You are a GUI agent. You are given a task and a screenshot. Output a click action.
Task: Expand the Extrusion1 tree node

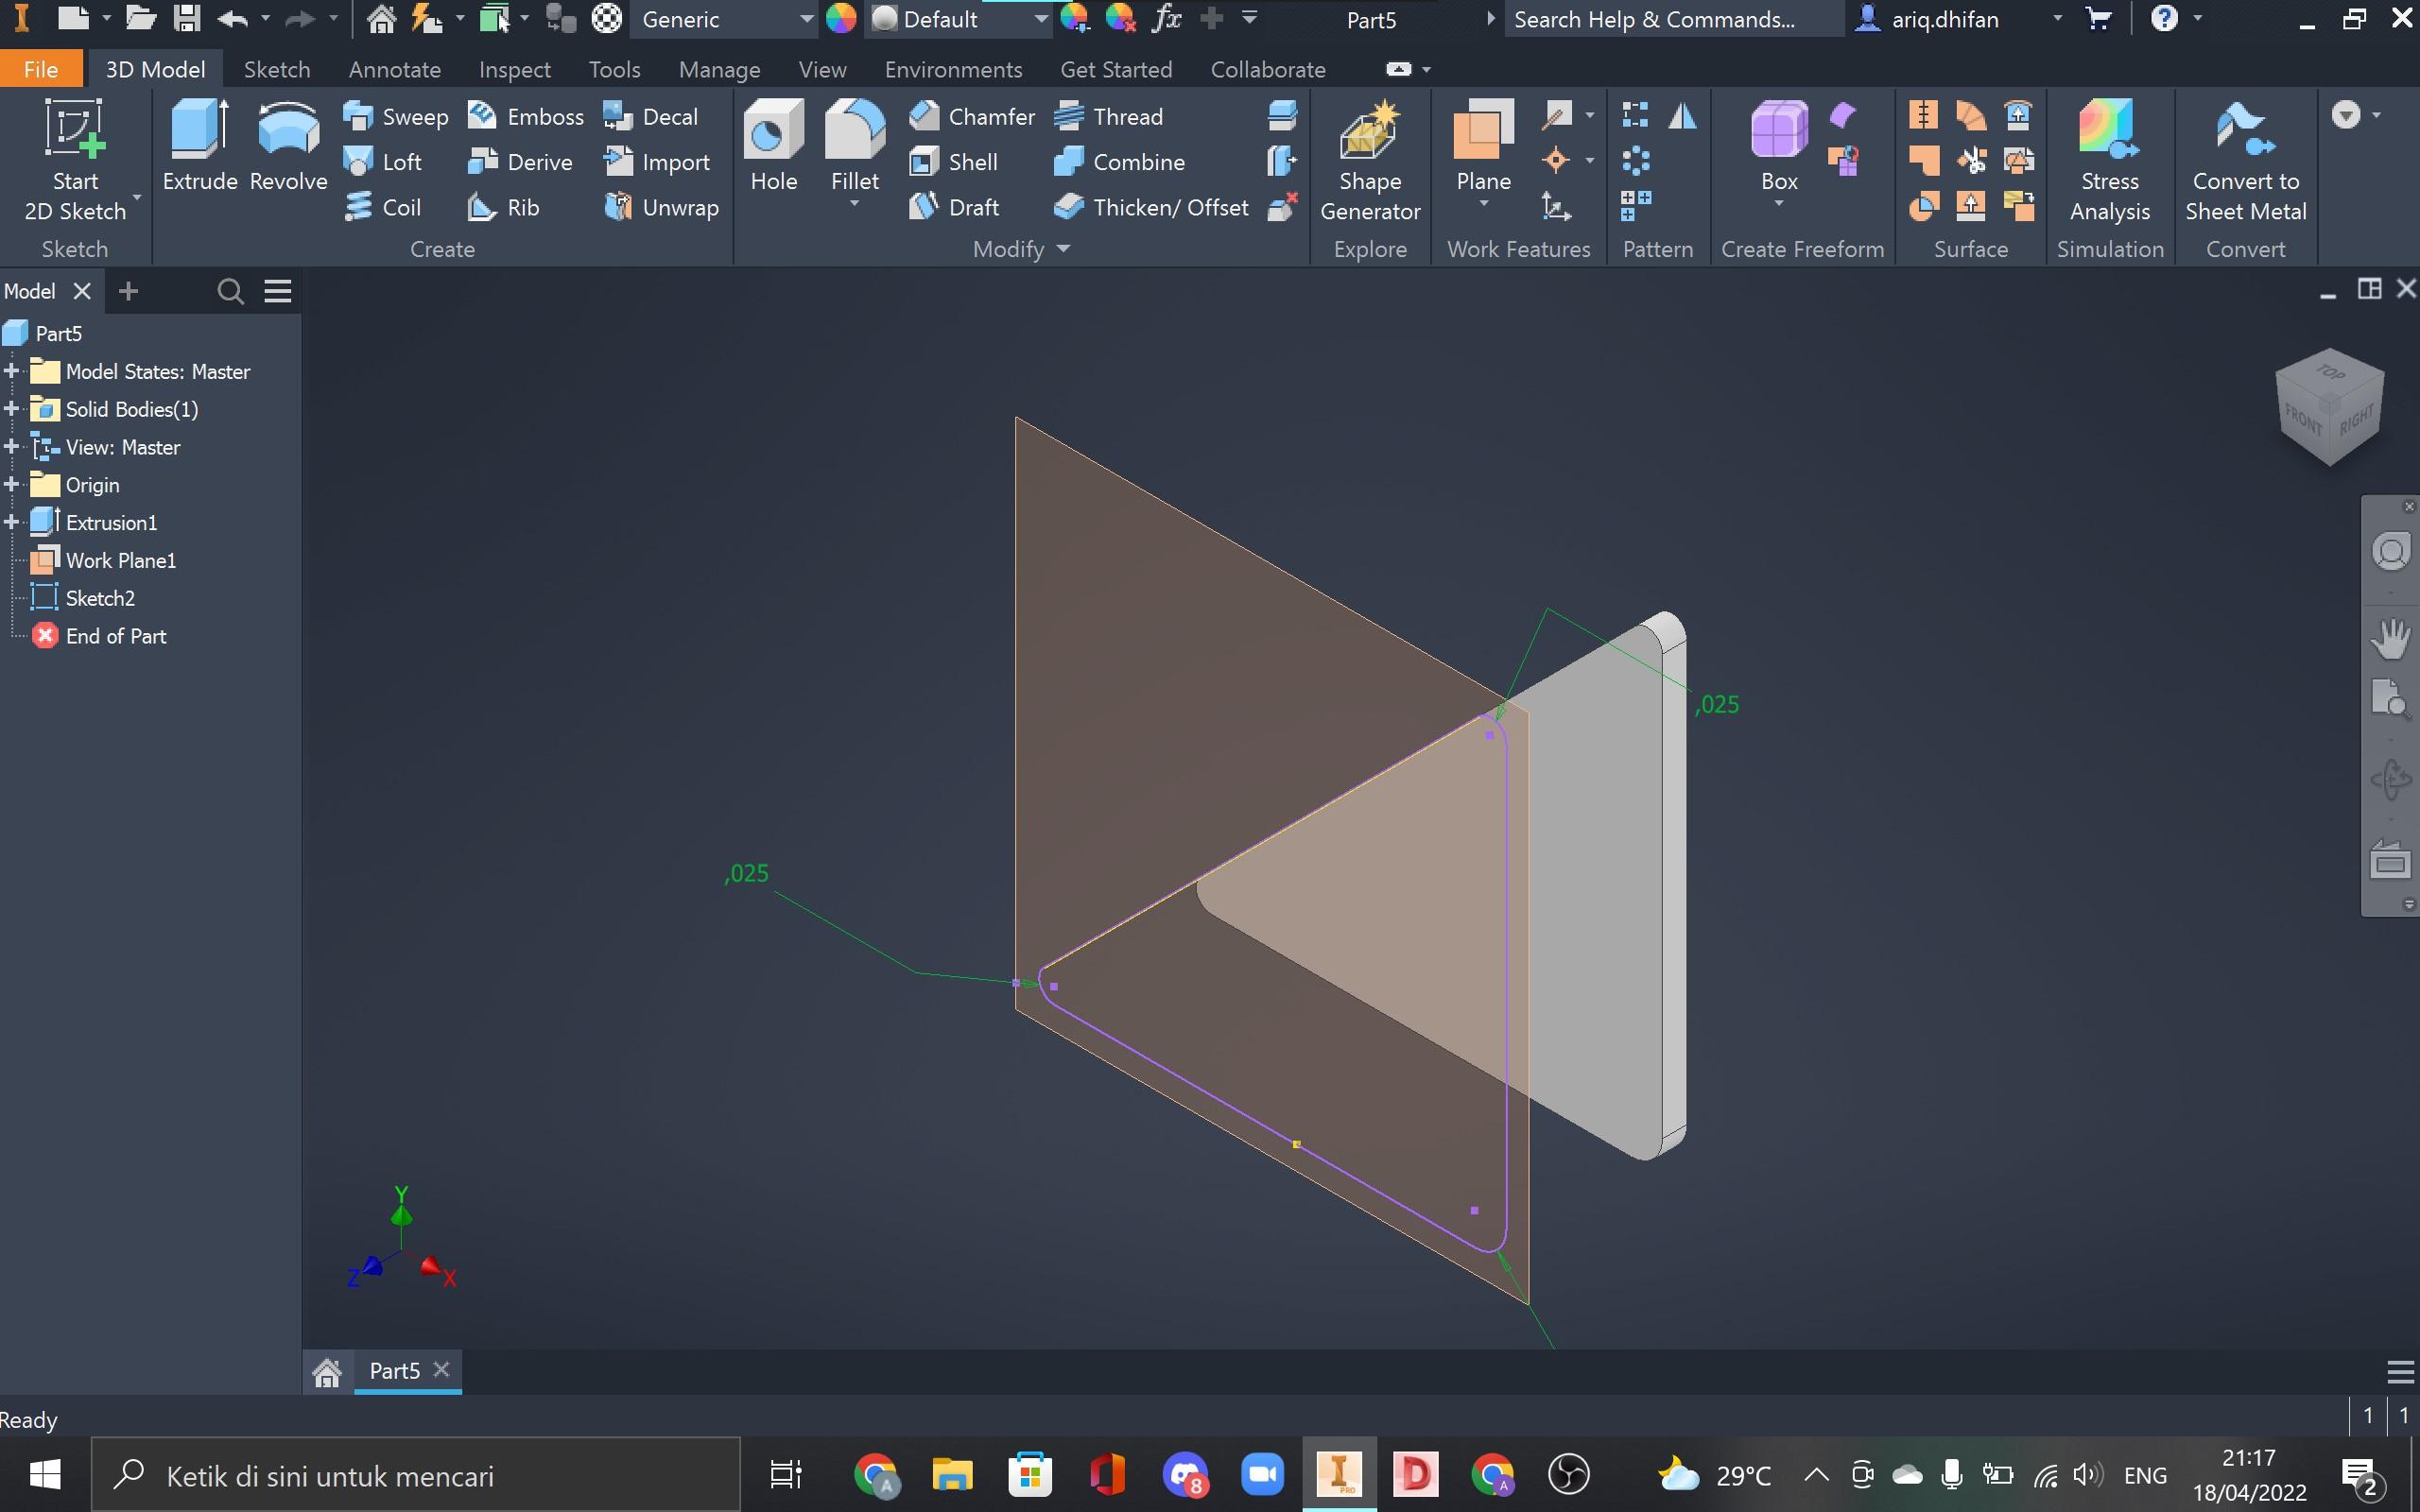click(x=12, y=522)
